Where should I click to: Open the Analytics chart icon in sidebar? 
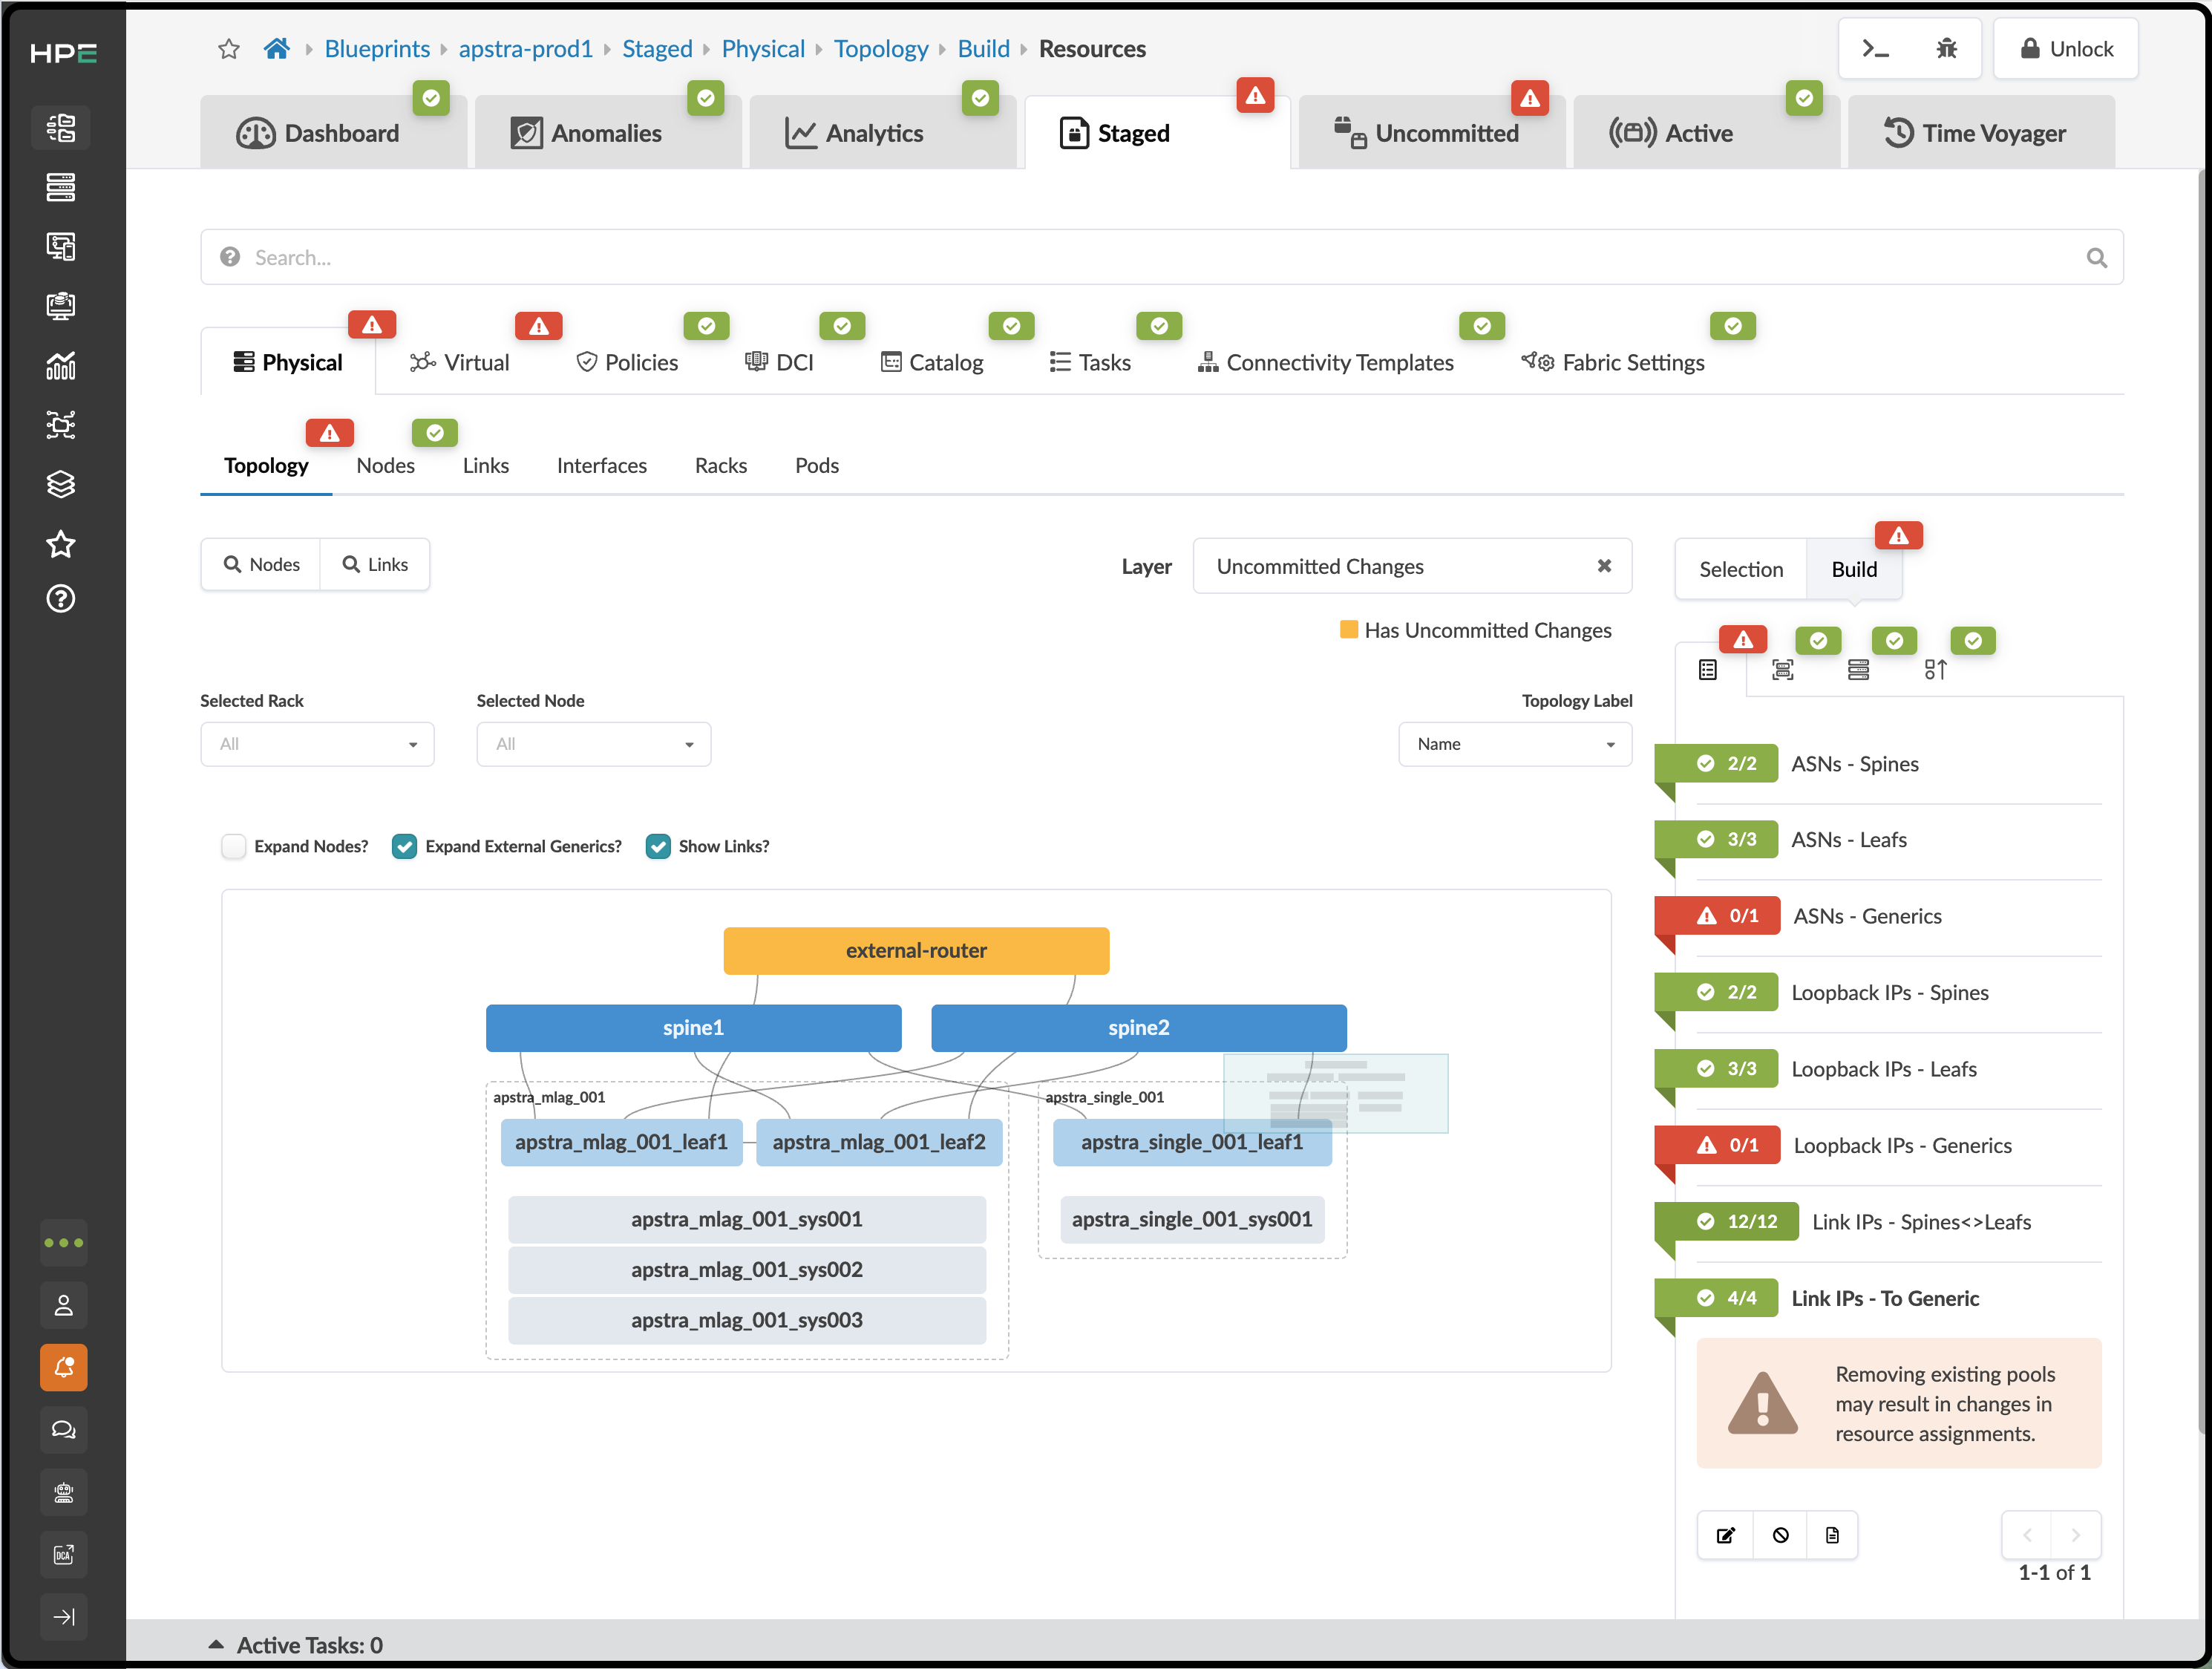[x=61, y=365]
